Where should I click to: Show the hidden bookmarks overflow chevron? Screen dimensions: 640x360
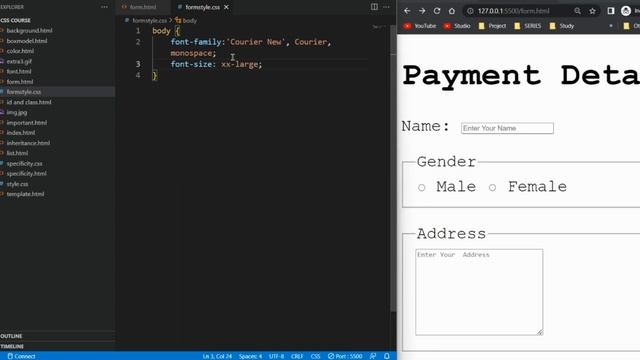(x=611, y=26)
